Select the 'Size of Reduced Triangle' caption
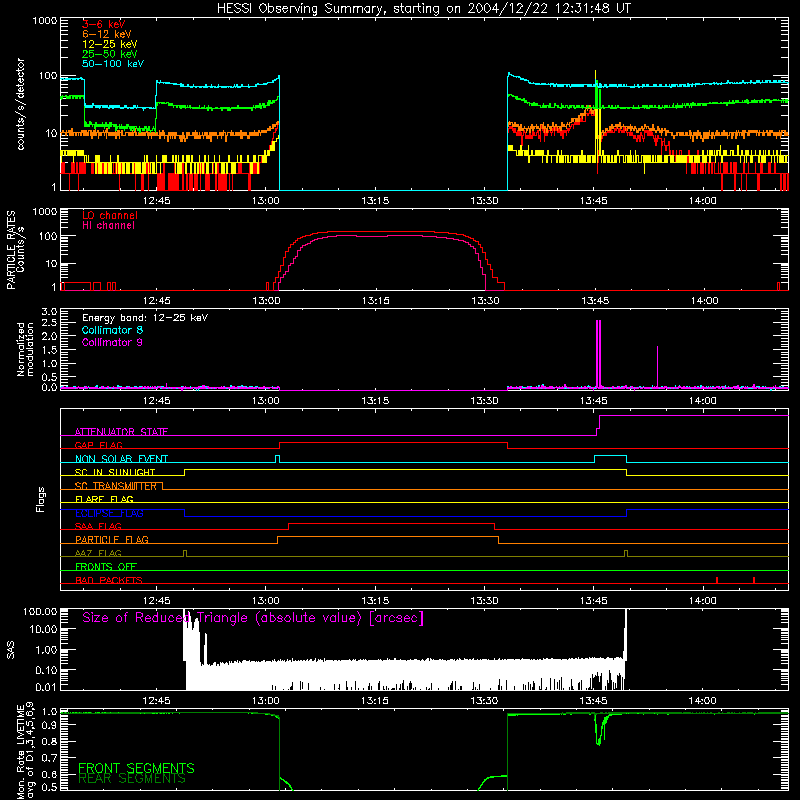 click(253, 618)
